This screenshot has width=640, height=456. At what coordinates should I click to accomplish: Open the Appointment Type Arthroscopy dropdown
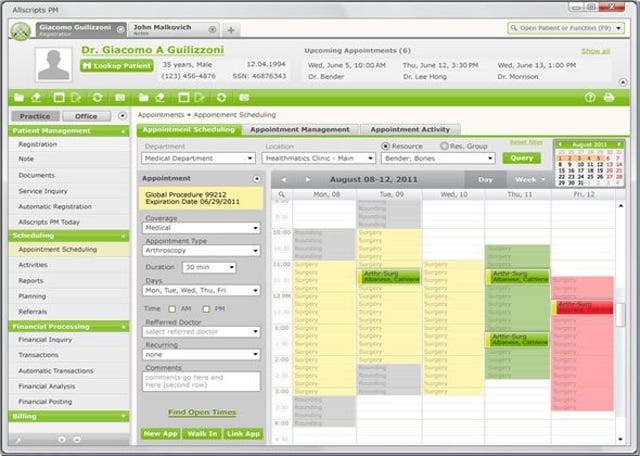coord(201,250)
